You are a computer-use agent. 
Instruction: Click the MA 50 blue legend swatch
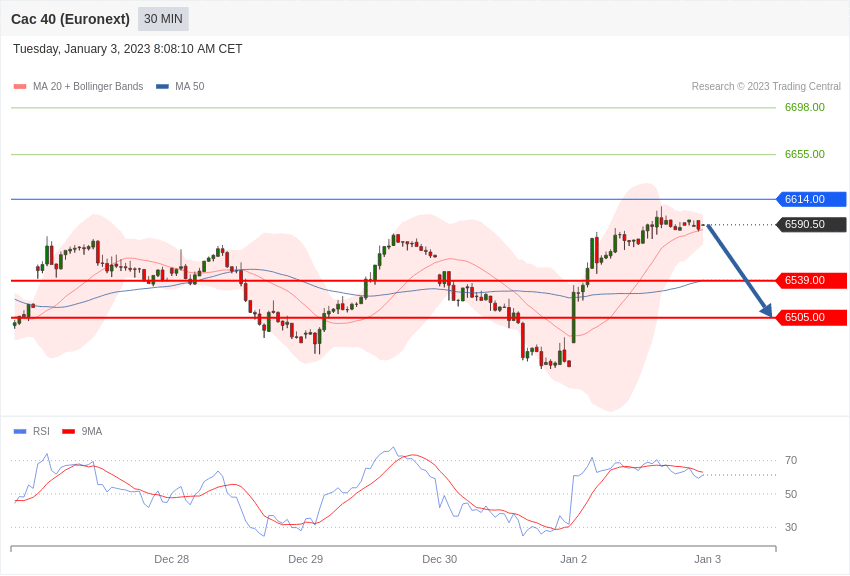pos(162,87)
